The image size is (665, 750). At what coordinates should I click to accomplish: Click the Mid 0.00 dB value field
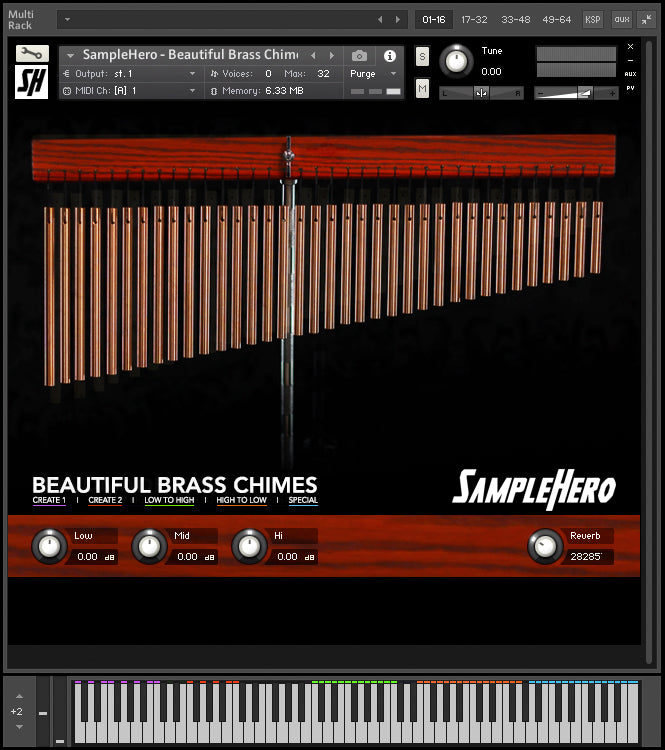coord(194,557)
